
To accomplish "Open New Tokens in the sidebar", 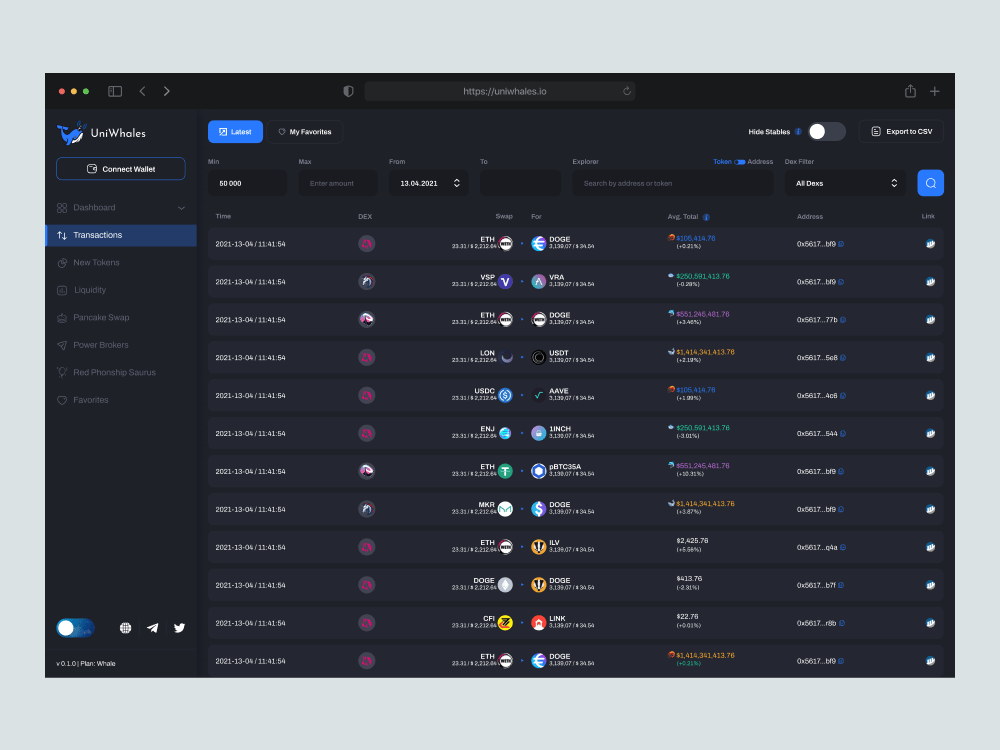I will coord(96,263).
